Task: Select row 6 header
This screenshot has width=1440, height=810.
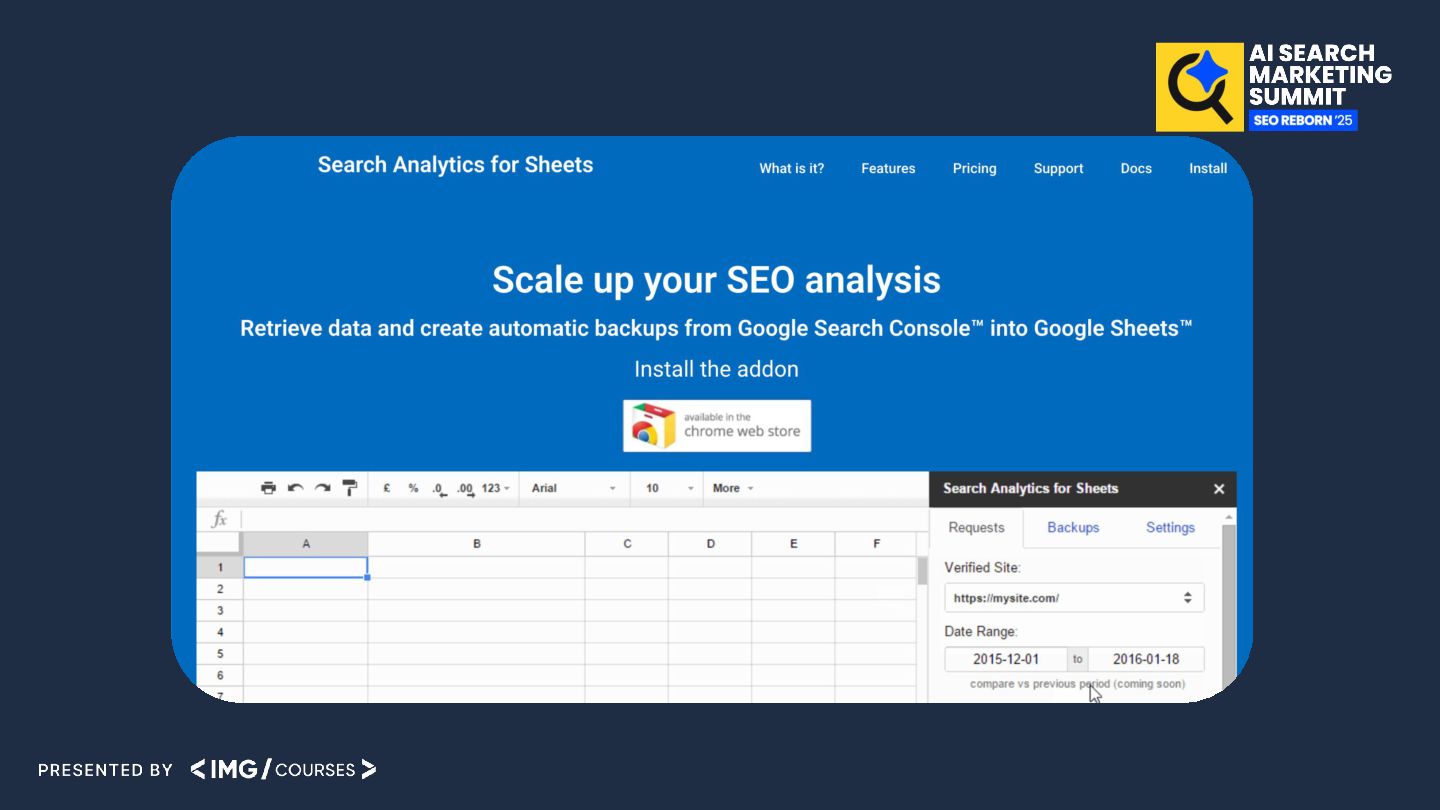Action: point(220,676)
